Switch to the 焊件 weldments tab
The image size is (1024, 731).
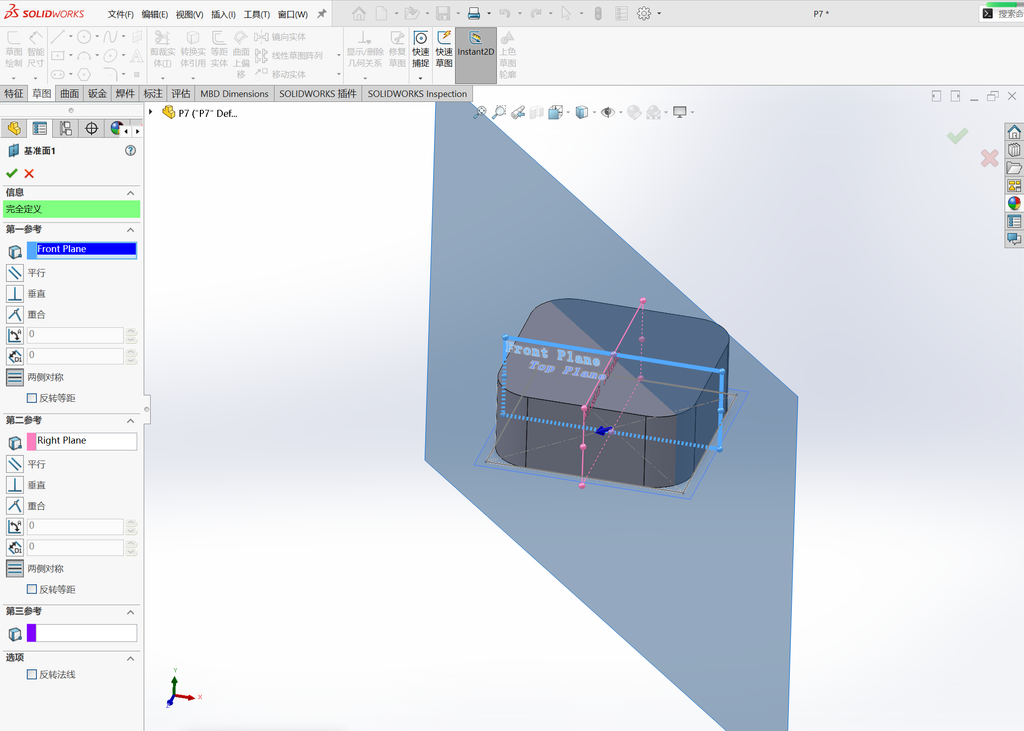125,93
